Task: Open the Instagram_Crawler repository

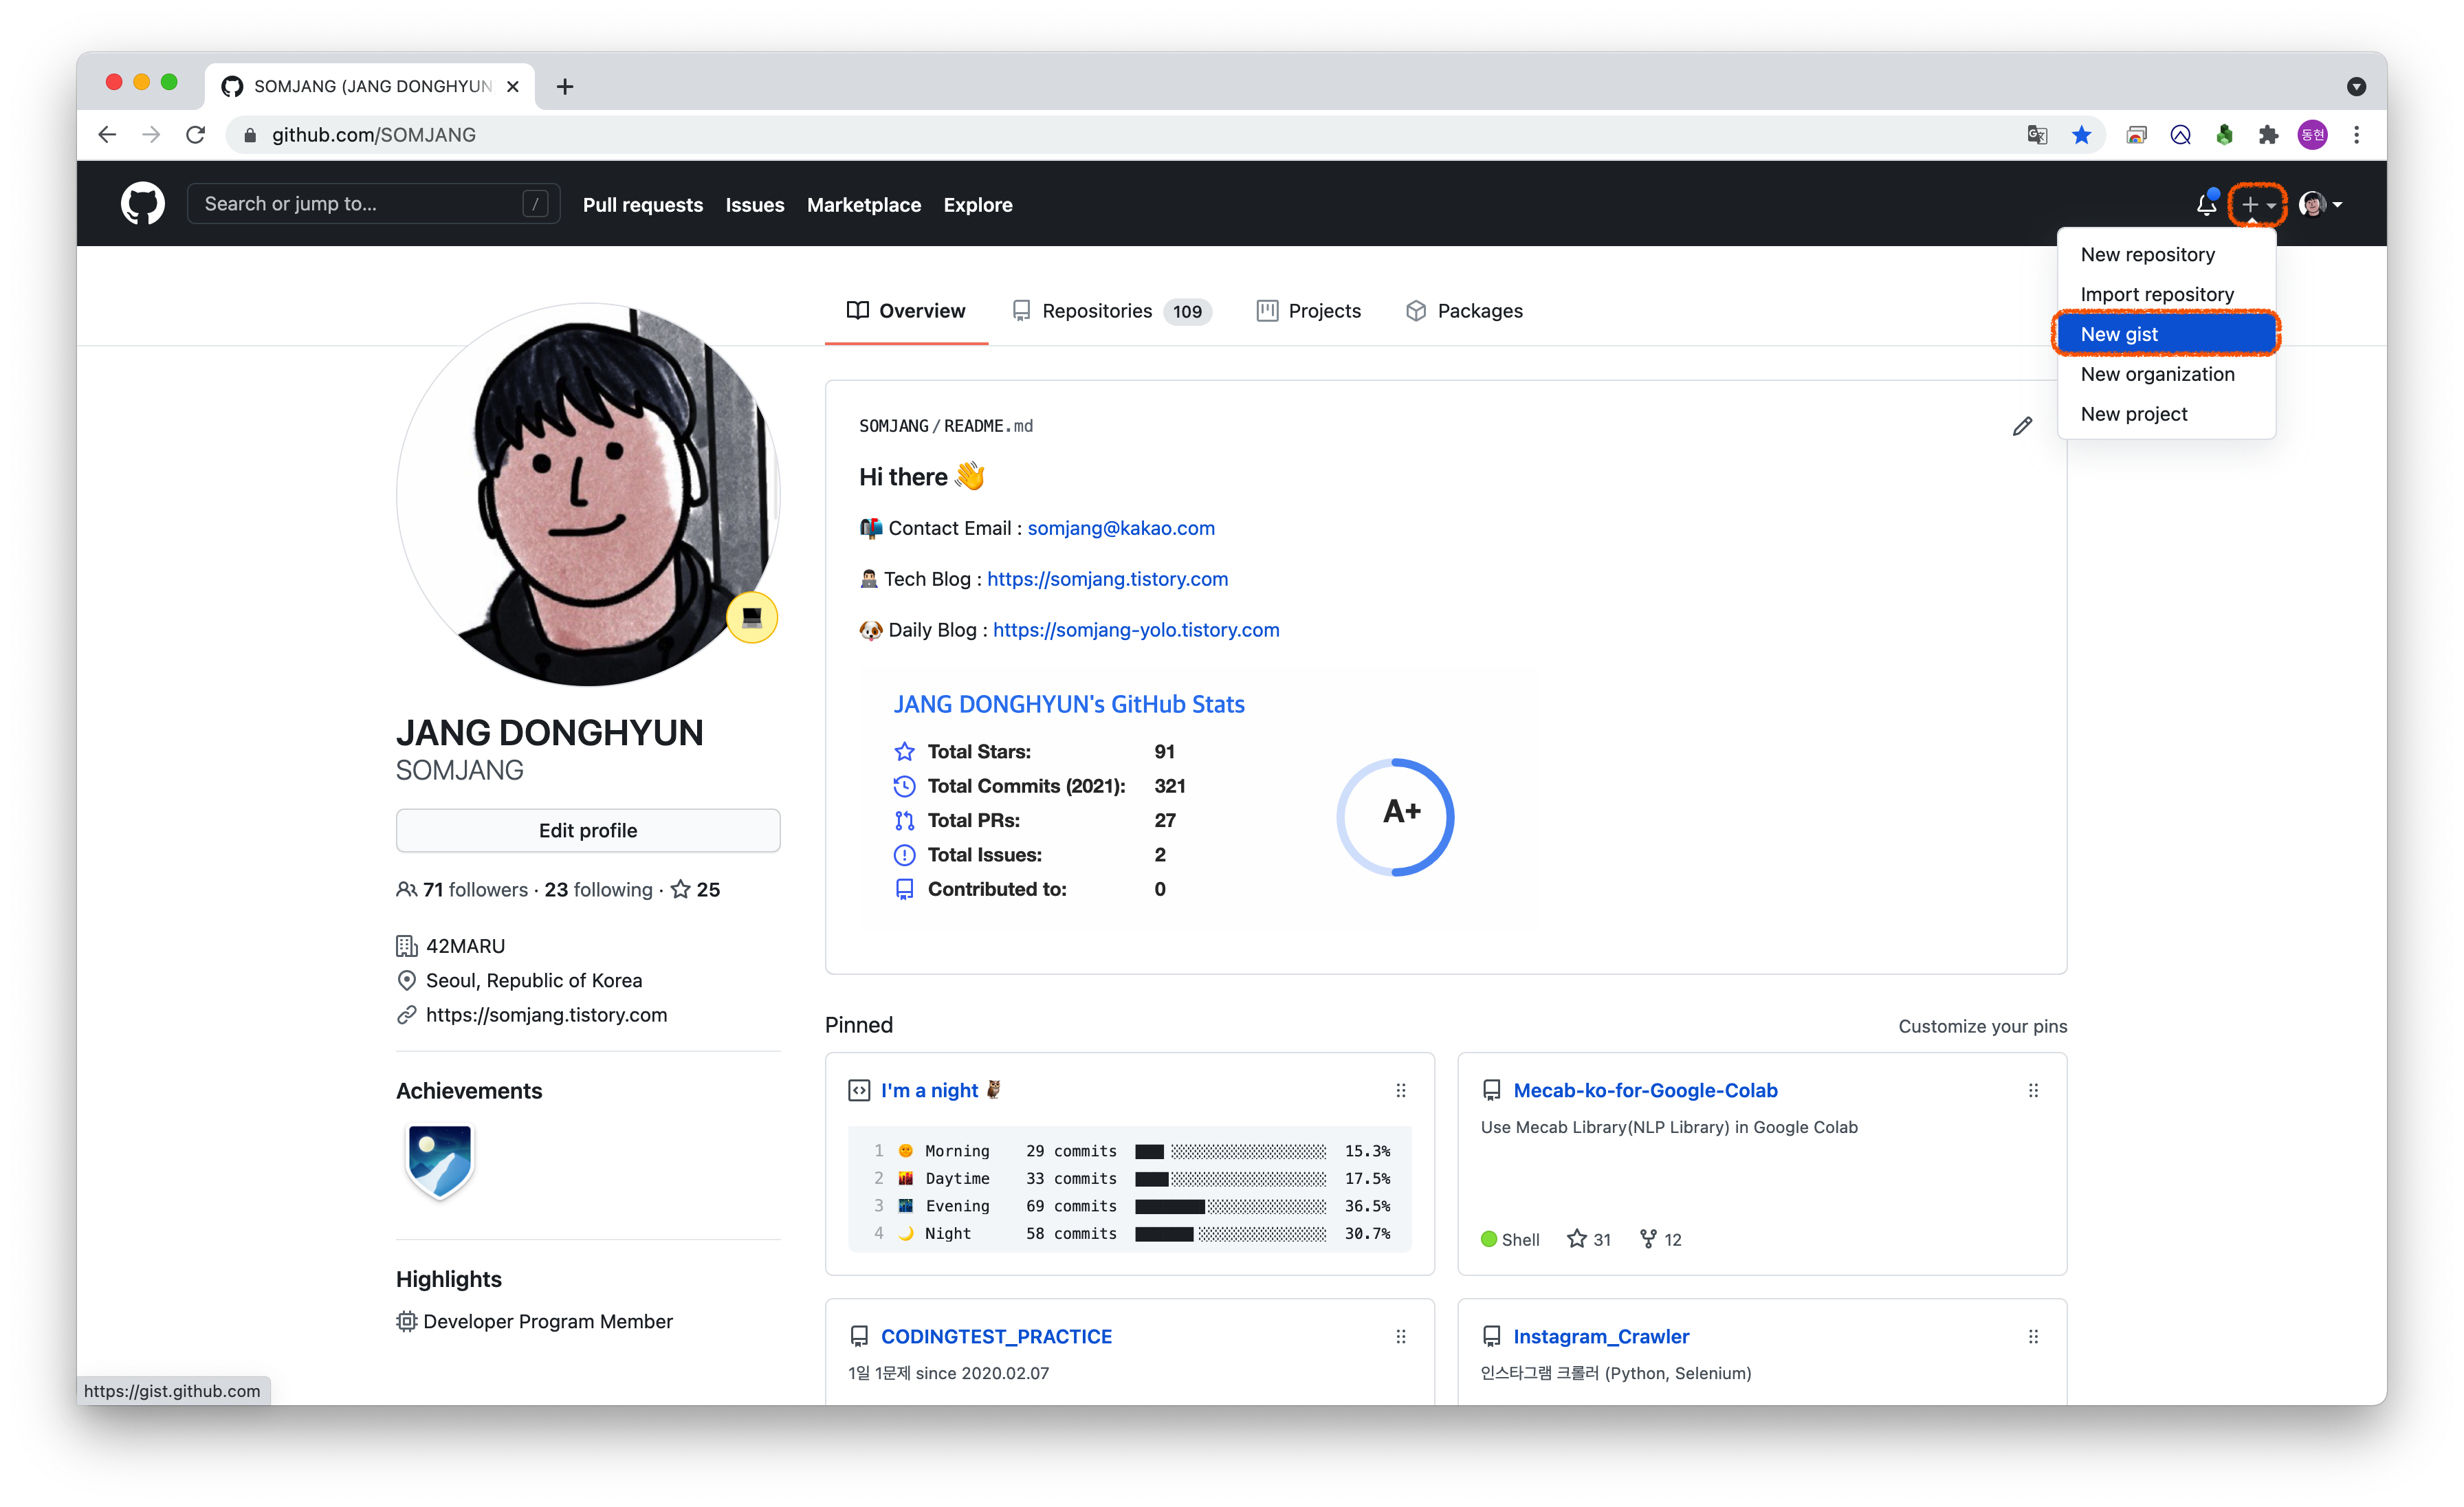Action: pyautogui.click(x=1601, y=1336)
